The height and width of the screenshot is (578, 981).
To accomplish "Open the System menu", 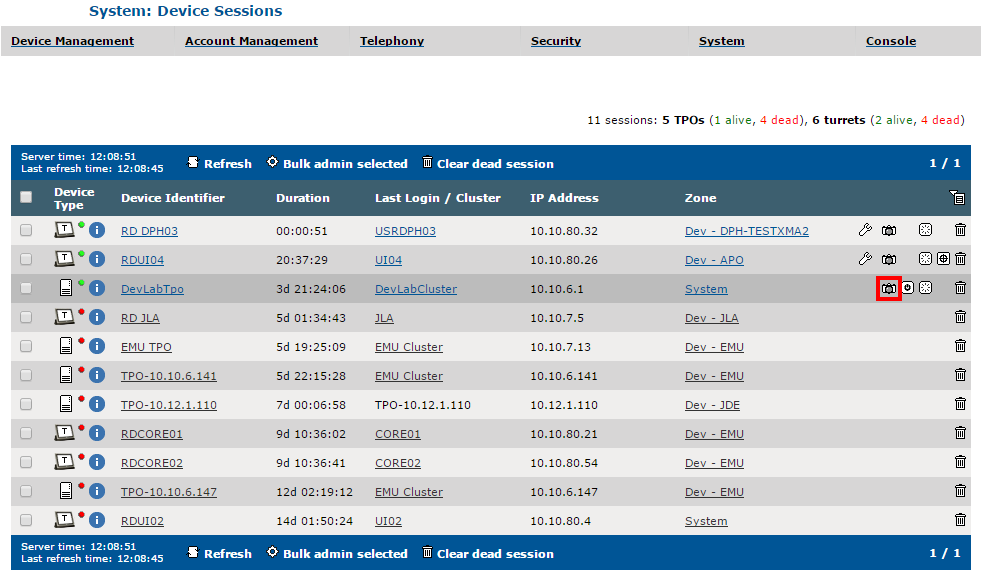I will click(721, 41).
